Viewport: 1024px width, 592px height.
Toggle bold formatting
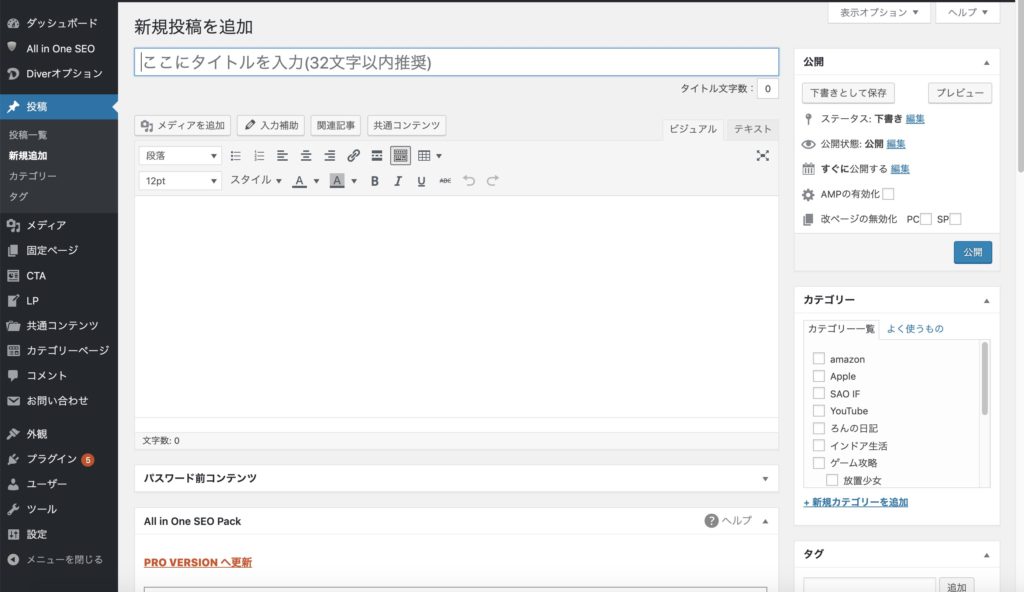click(x=375, y=181)
